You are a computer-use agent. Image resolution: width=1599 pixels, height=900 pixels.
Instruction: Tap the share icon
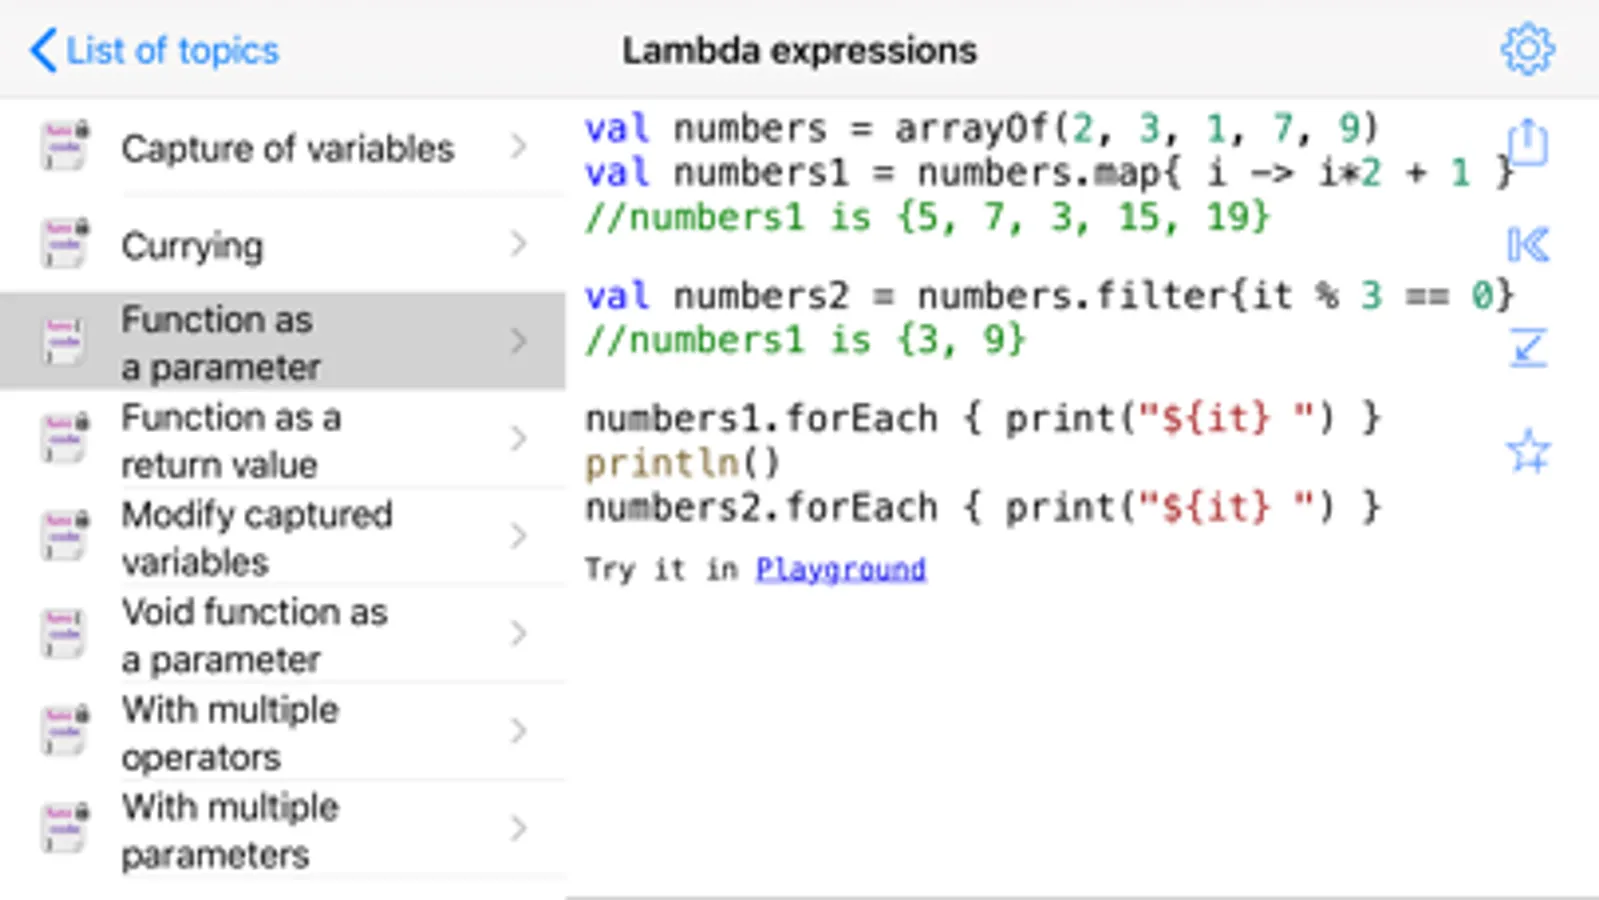click(1527, 142)
